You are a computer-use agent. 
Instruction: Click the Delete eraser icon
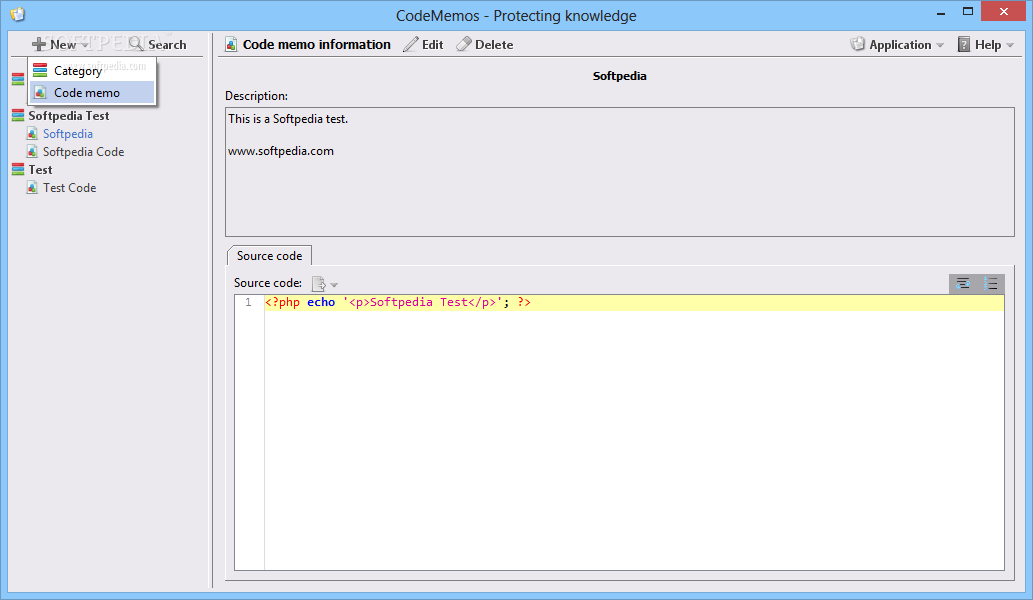464,45
